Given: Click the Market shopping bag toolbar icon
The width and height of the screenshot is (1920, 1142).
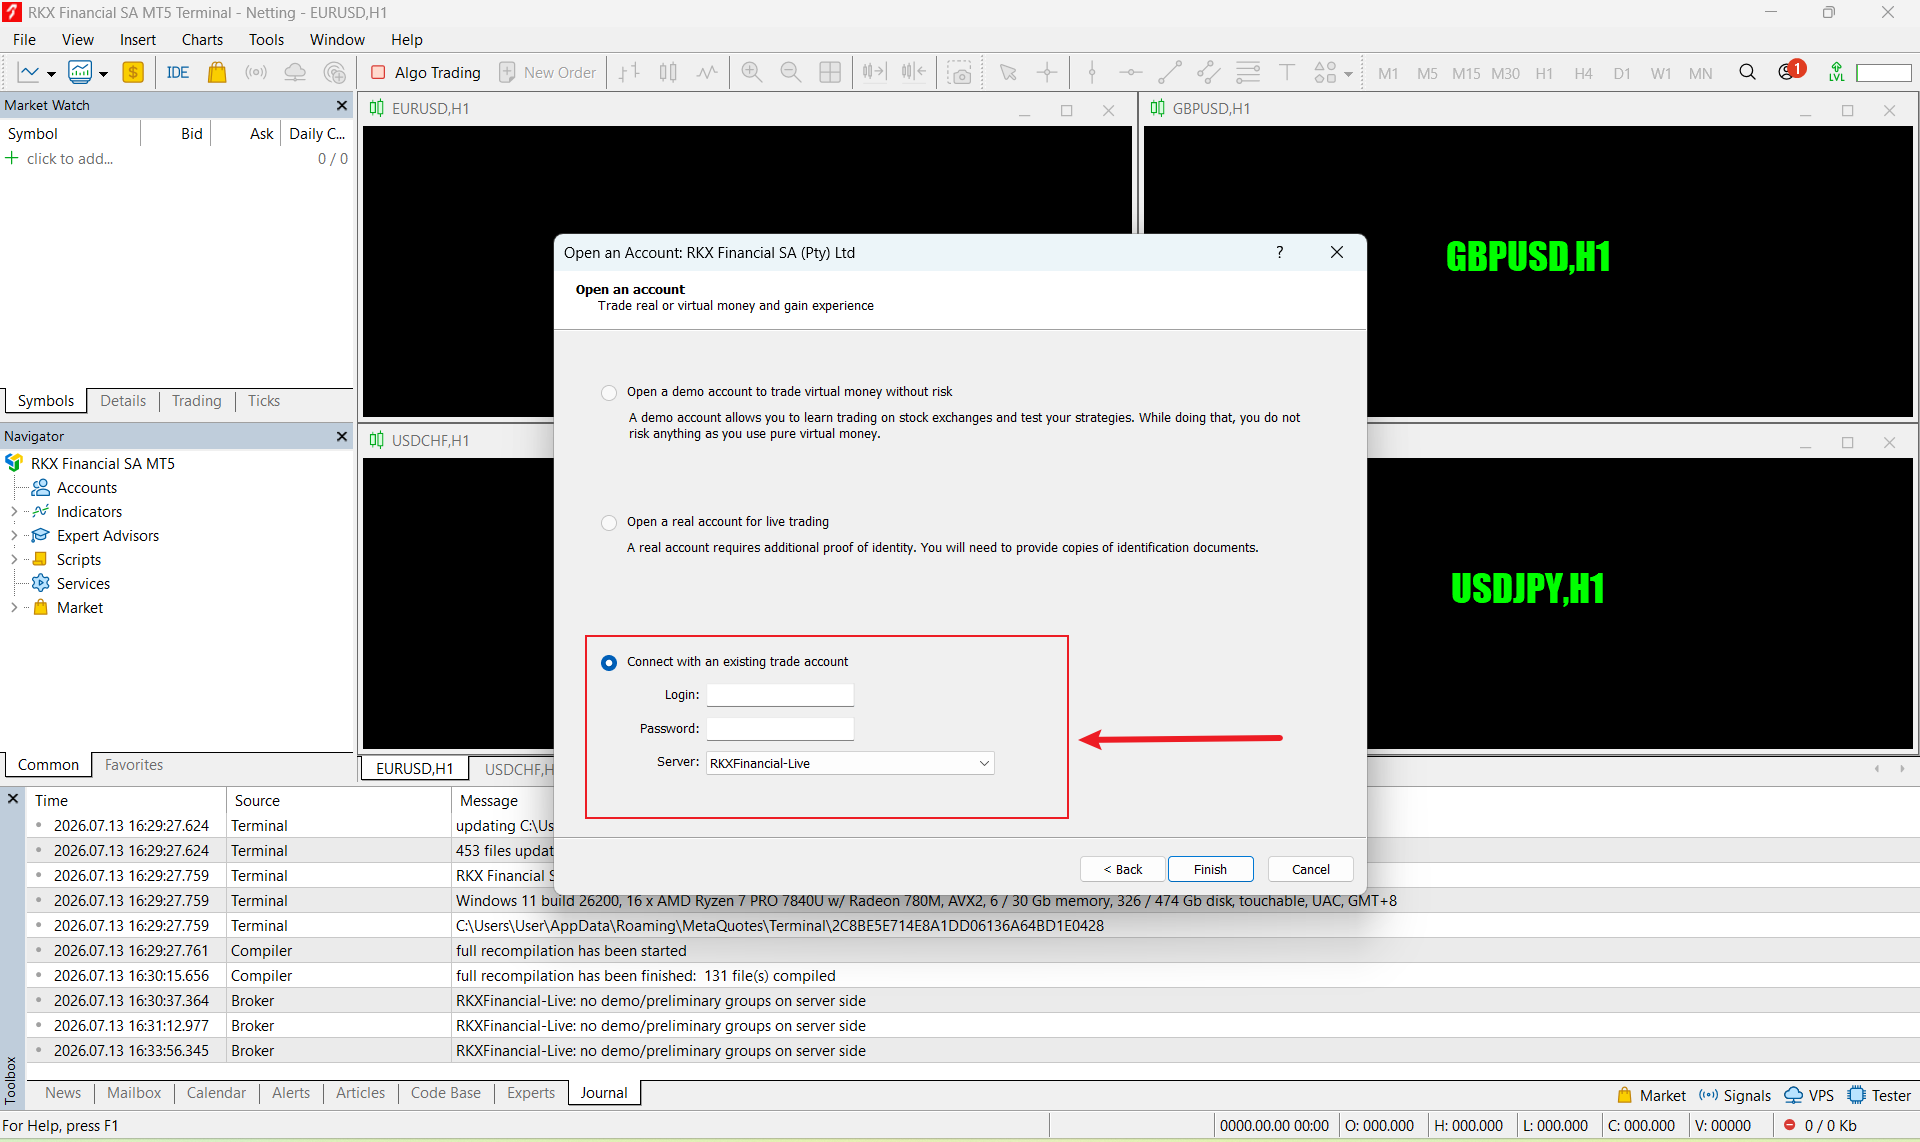Looking at the screenshot, I should 217,72.
